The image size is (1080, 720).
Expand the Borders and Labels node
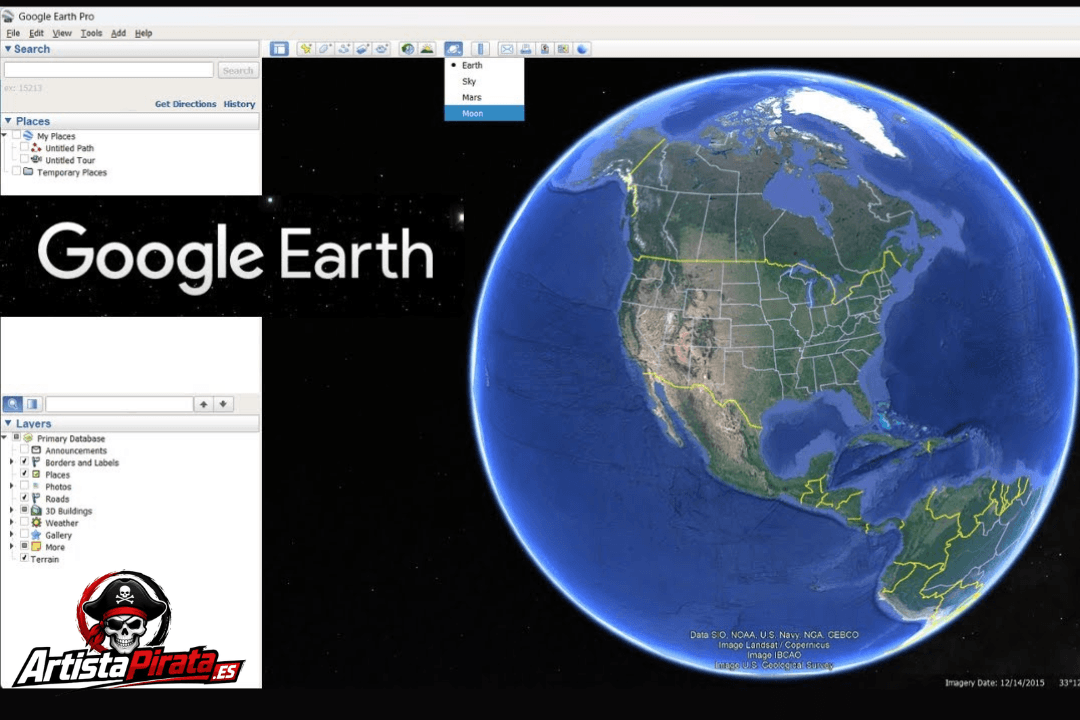coord(11,462)
